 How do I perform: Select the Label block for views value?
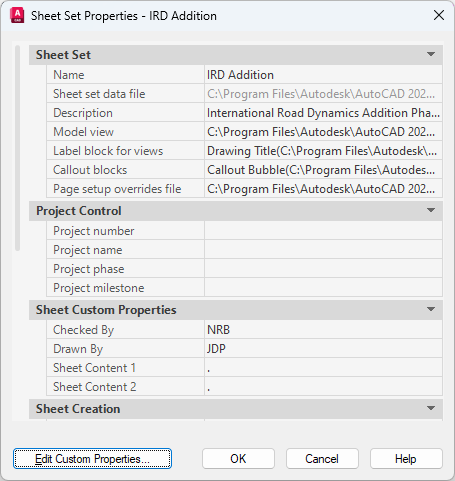(x=323, y=151)
